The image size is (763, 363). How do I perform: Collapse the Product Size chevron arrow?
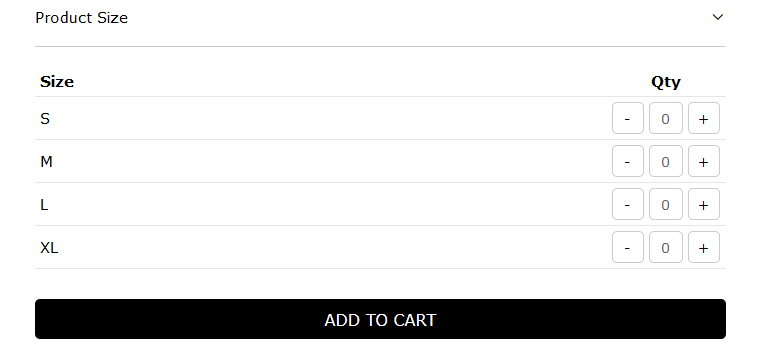point(718,18)
